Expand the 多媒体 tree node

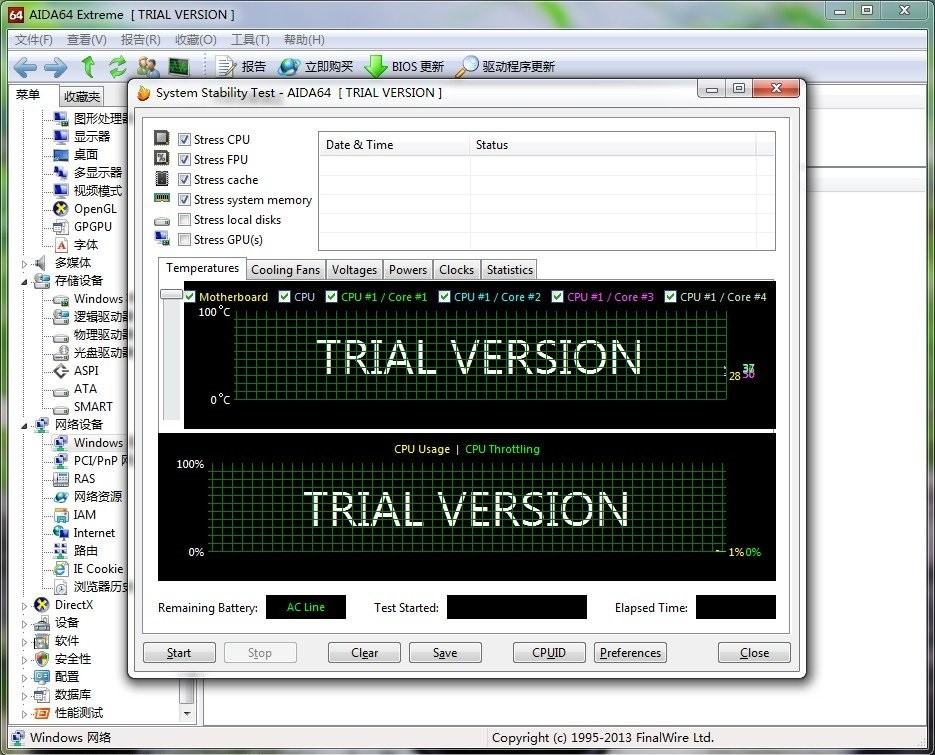tap(26, 263)
